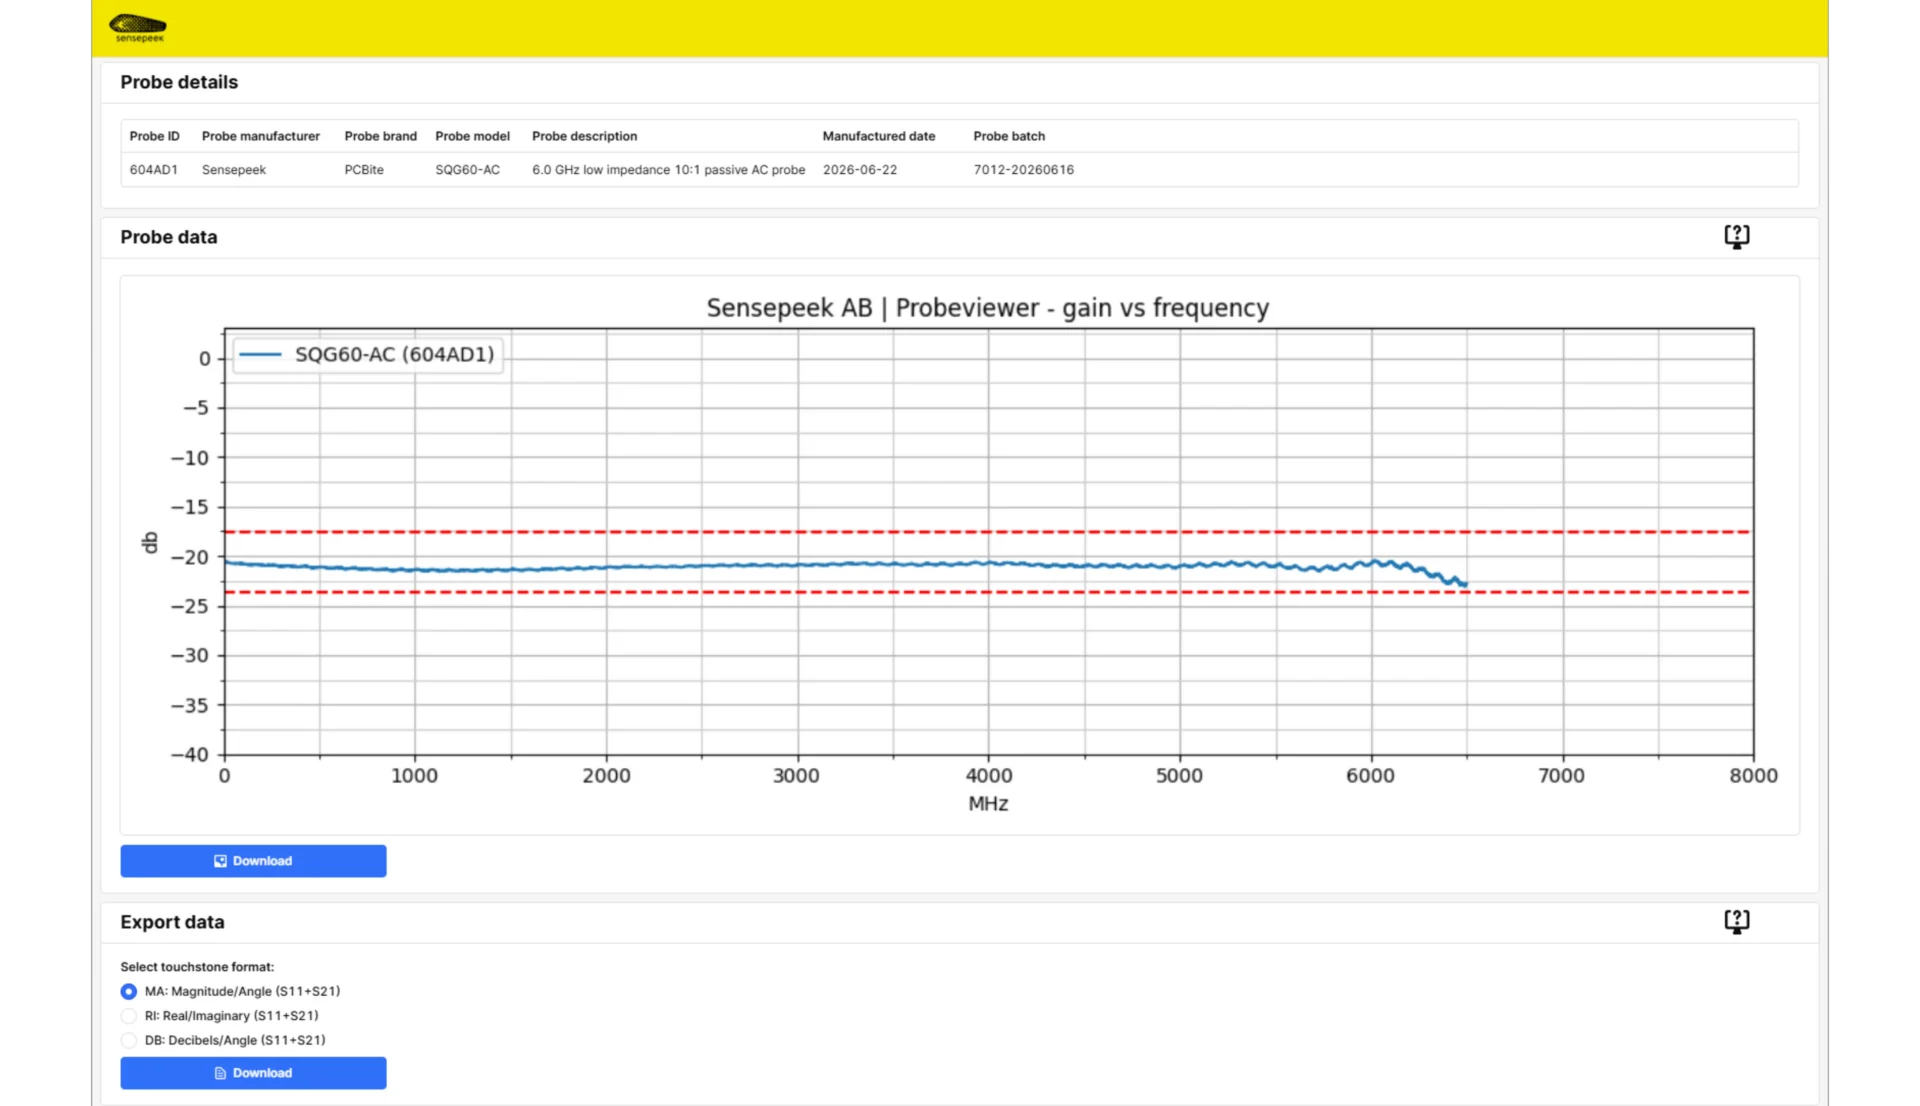Viewport: 1920px width, 1106px height.
Task: Click Probe ID value 604AD1
Action: coord(154,170)
